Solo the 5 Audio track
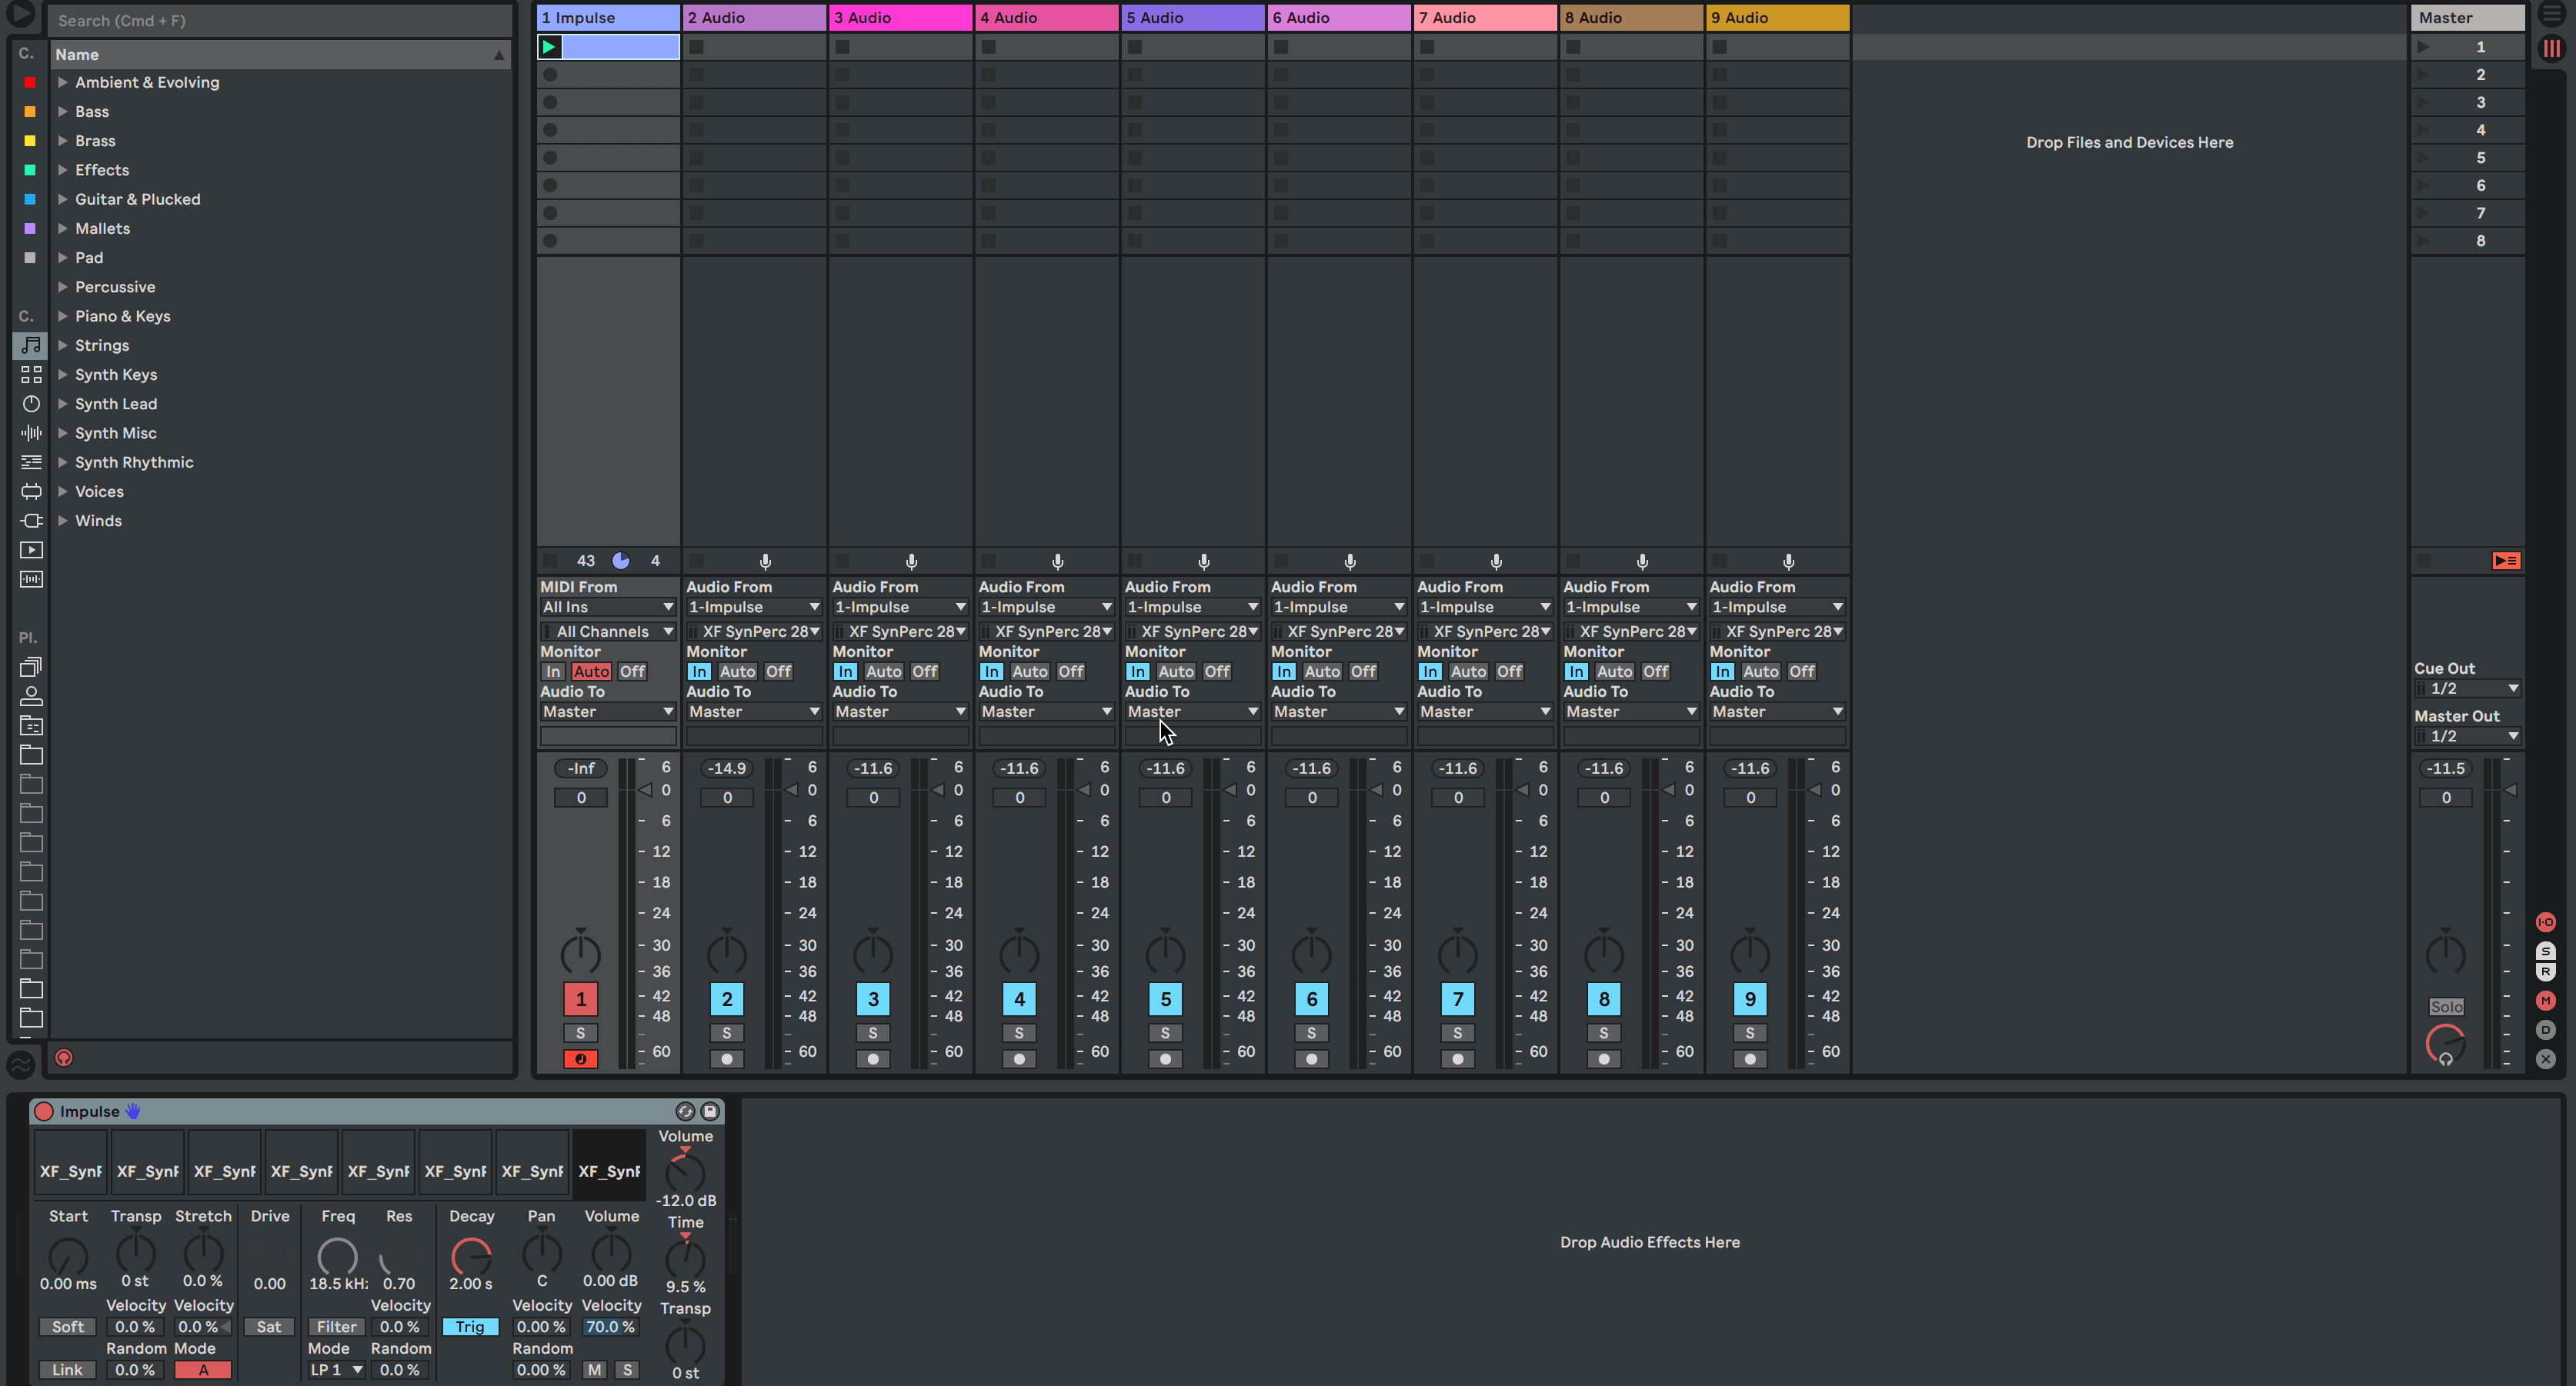 click(x=1165, y=1033)
